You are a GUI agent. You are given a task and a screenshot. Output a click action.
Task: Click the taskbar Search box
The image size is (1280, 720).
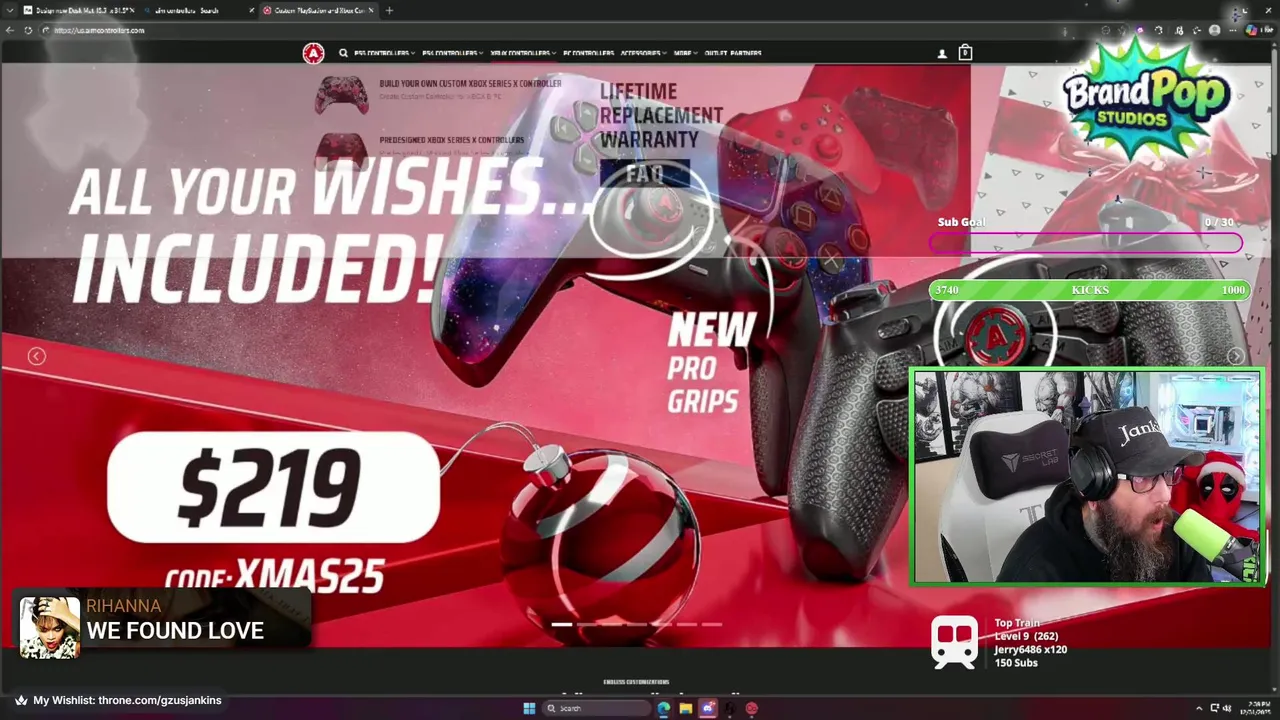[x=596, y=708]
